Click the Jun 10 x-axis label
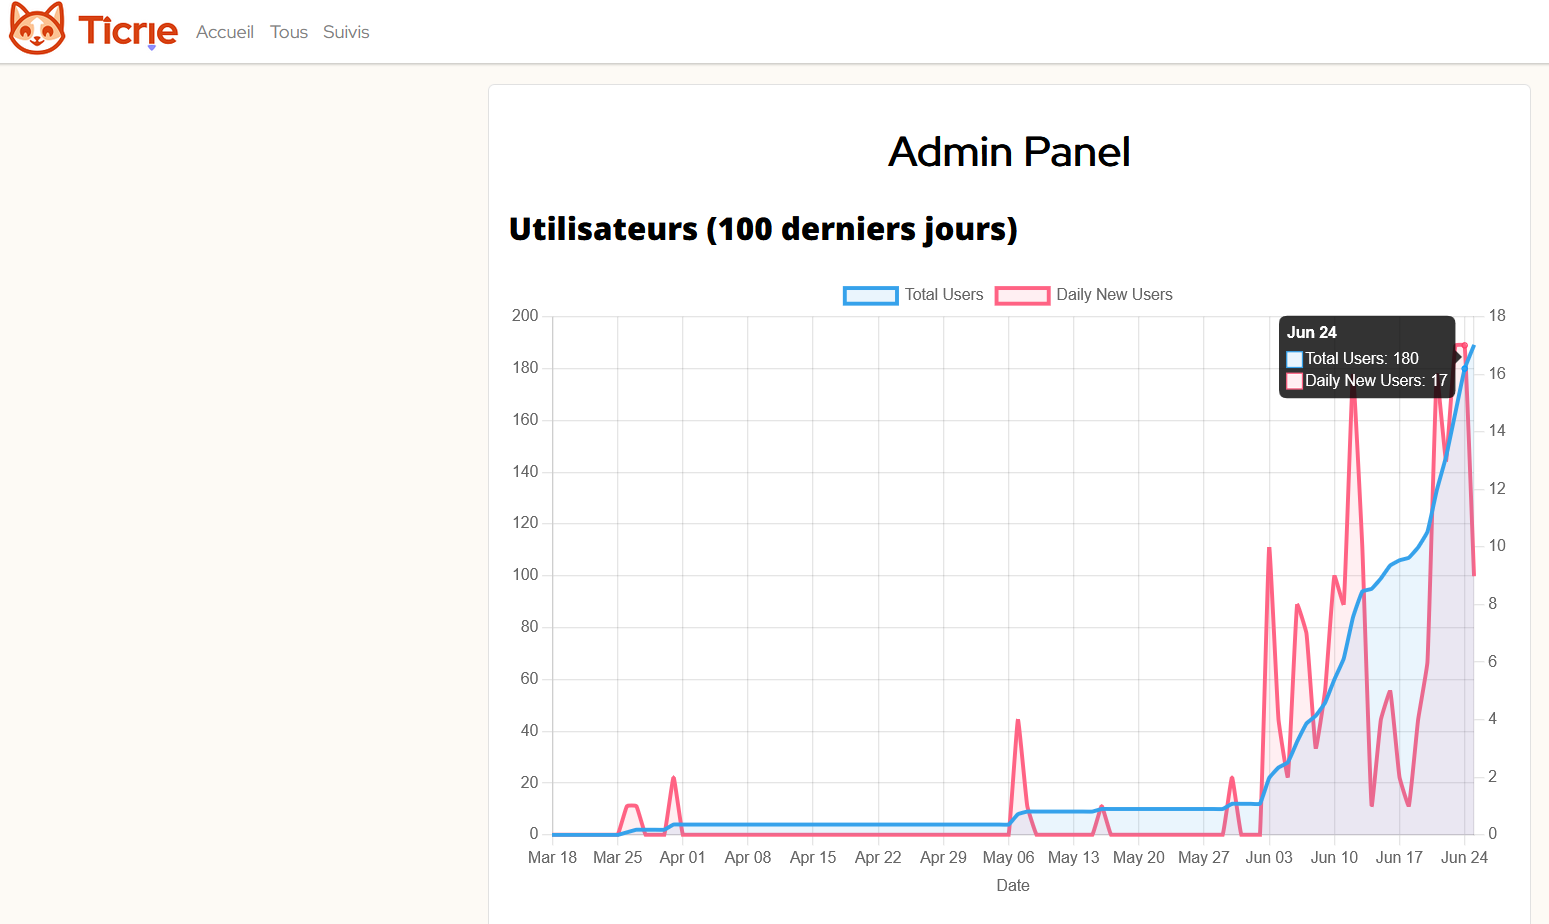This screenshot has width=1549, height=924. (1334, 858)
